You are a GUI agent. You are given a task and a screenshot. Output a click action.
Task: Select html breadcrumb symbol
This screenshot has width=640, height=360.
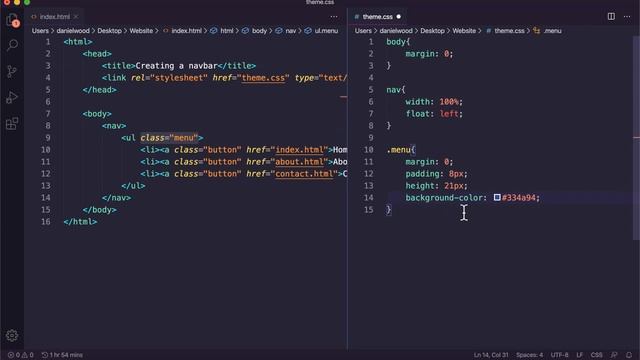tap(223, 31)
